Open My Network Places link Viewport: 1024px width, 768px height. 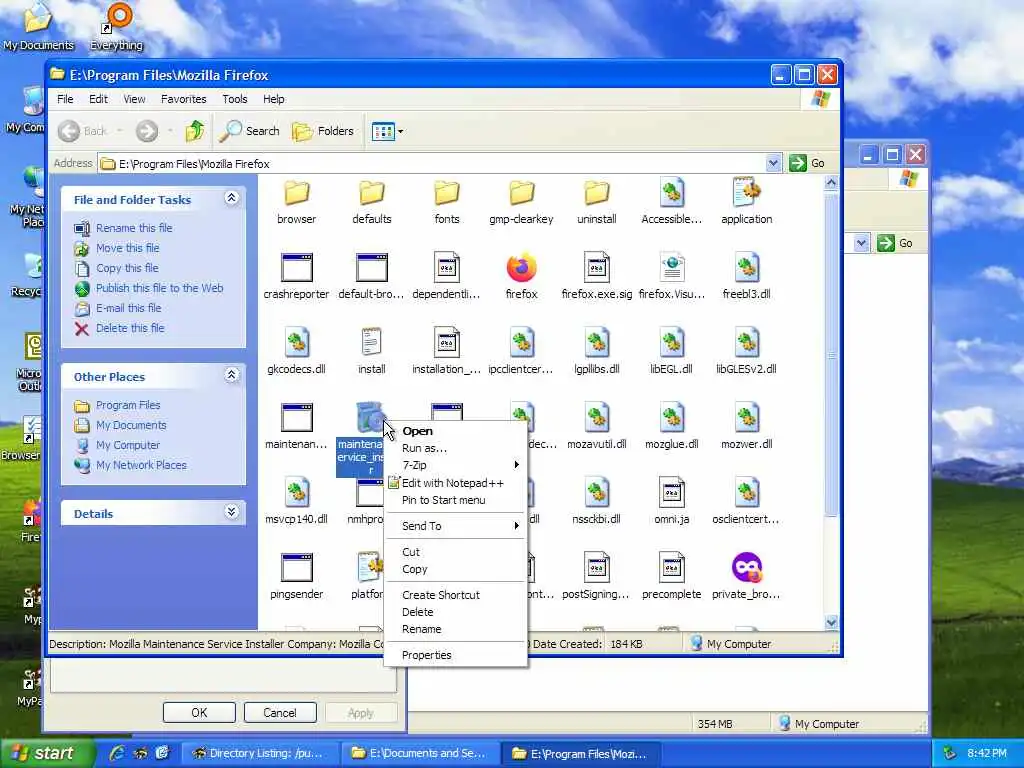coord(141,466)
